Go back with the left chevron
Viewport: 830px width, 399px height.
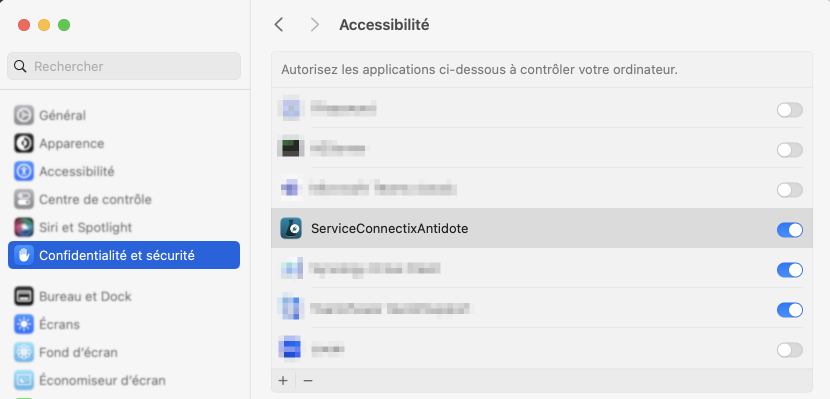click(x=279, y=24)
